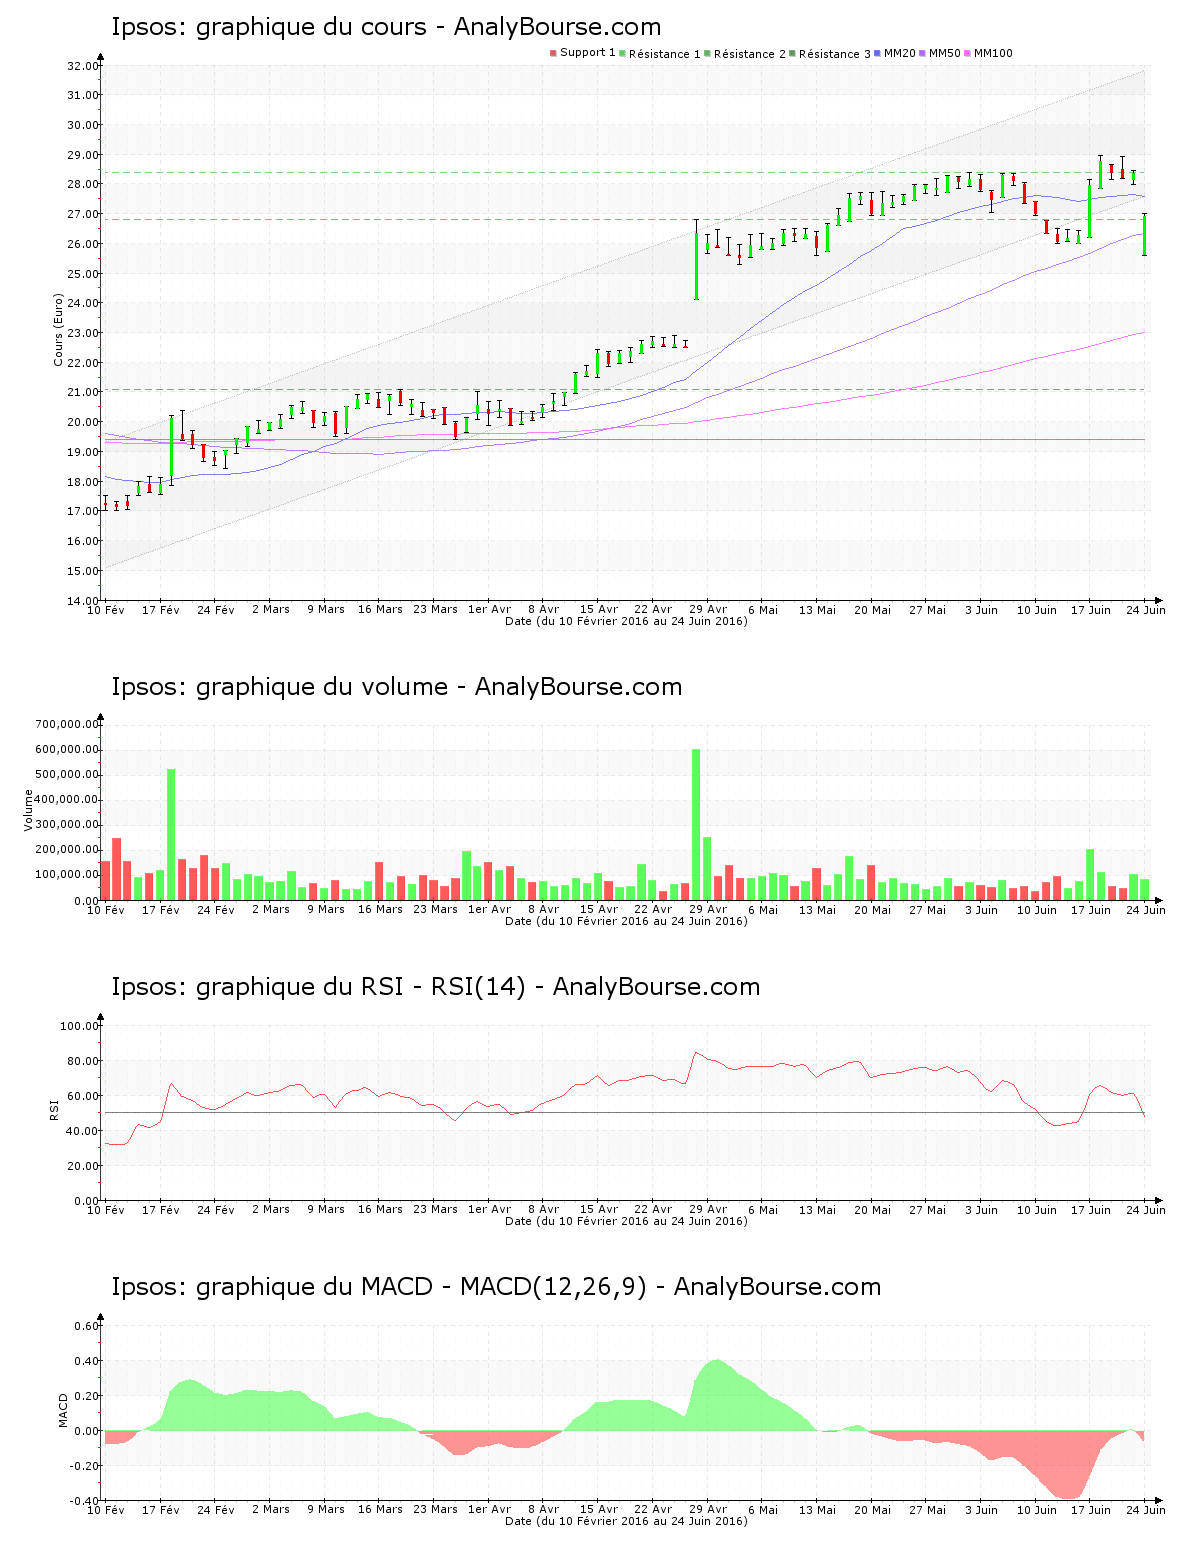This screenshot has height=1550, width=1200.
Task: Click the 'Cours (Euro)' axis title
Action: click(58, 329)
